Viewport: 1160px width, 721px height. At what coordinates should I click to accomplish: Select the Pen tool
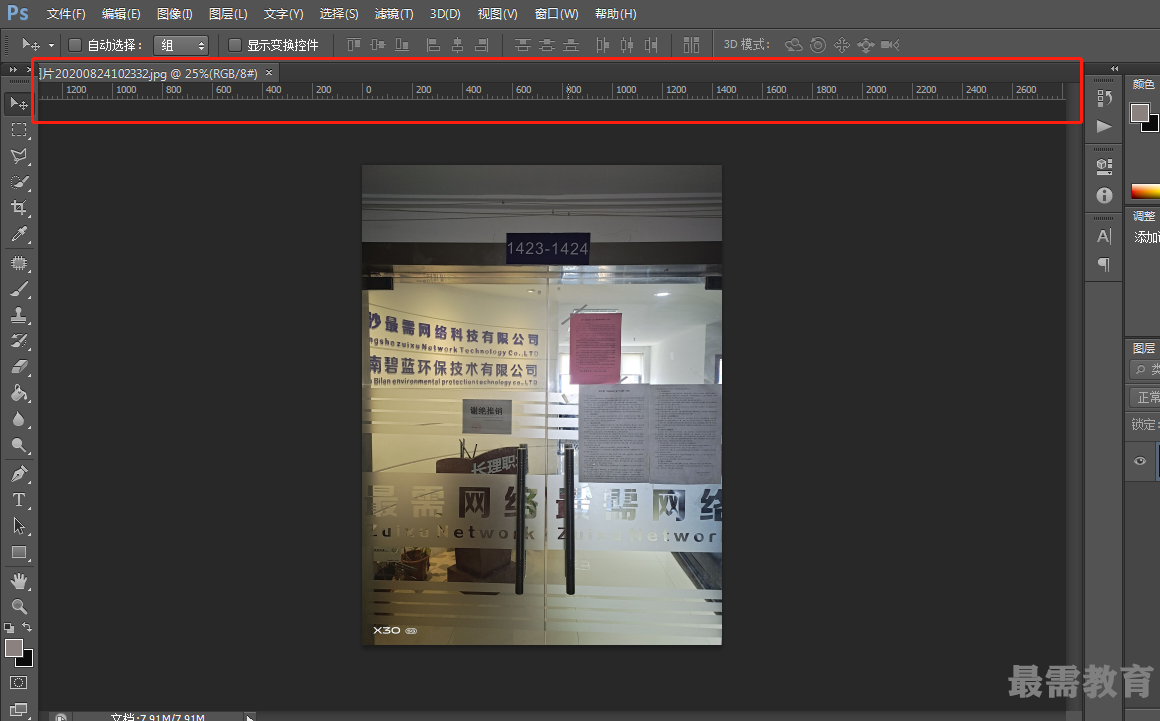tap(18, 474)
